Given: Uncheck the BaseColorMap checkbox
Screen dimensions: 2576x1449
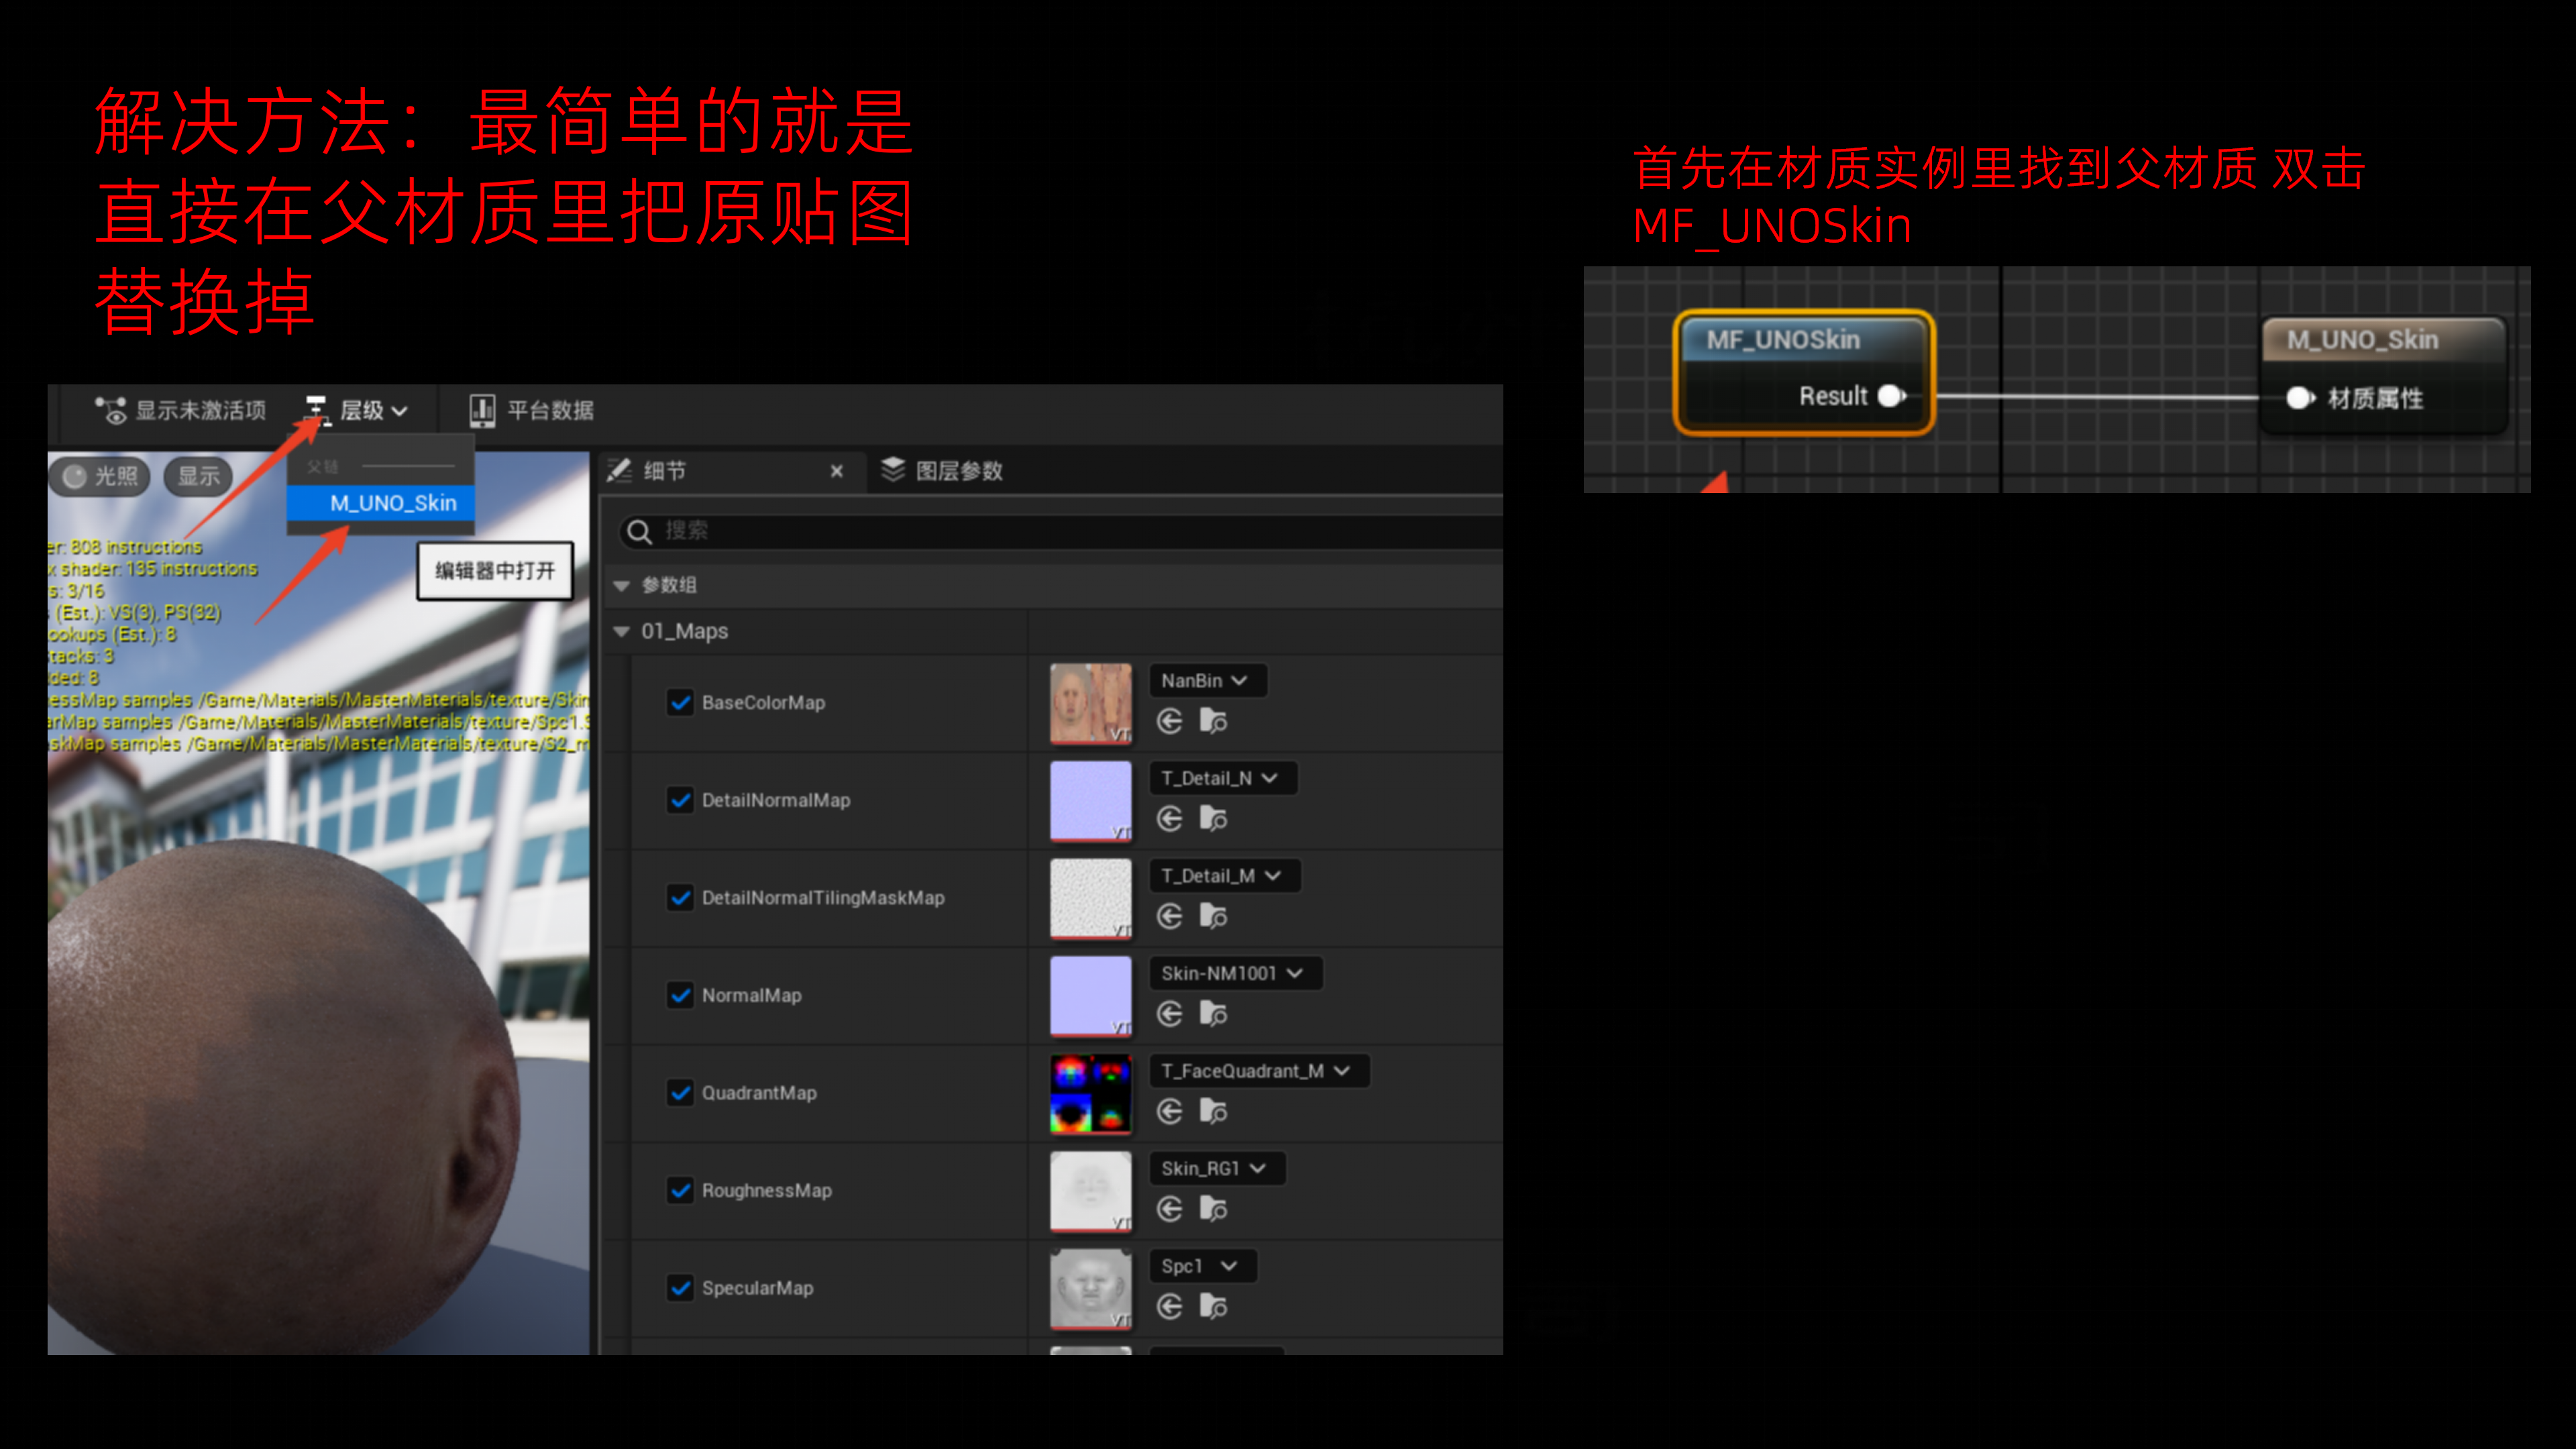Looking at the screenshot, I should (680, 702).
